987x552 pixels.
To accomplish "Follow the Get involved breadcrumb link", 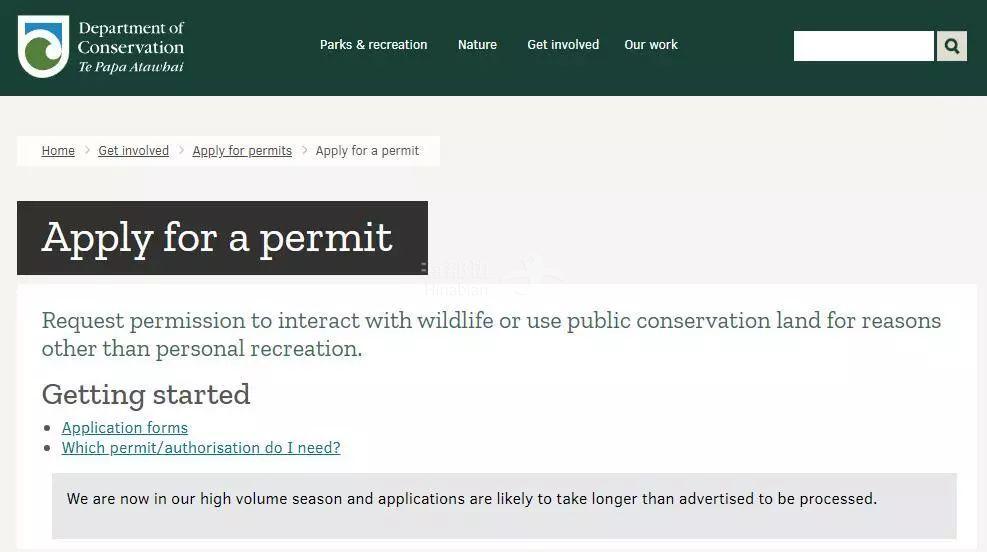I will coord(133,151).
